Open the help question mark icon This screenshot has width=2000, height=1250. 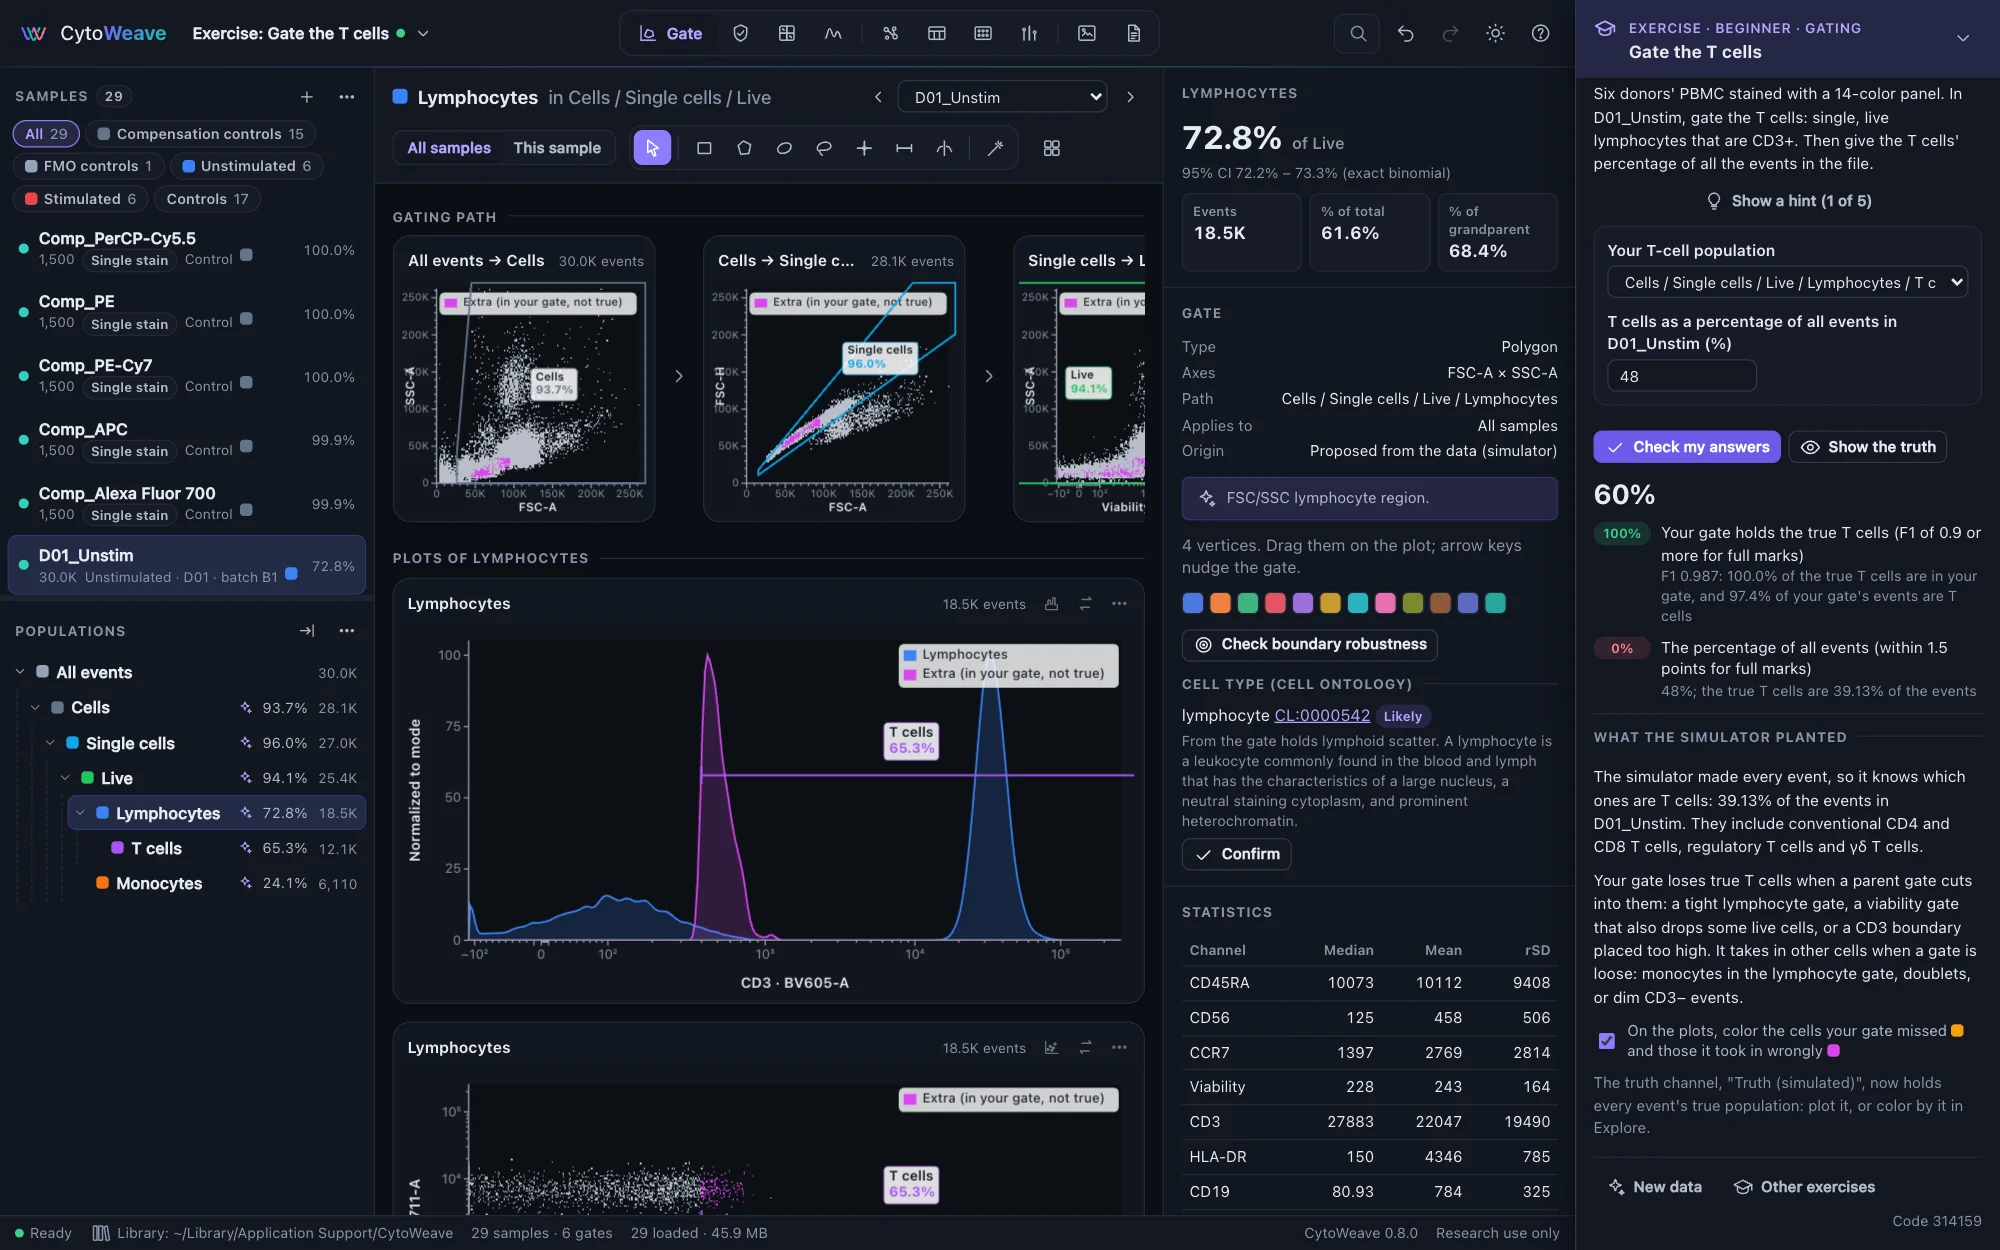1540,33
